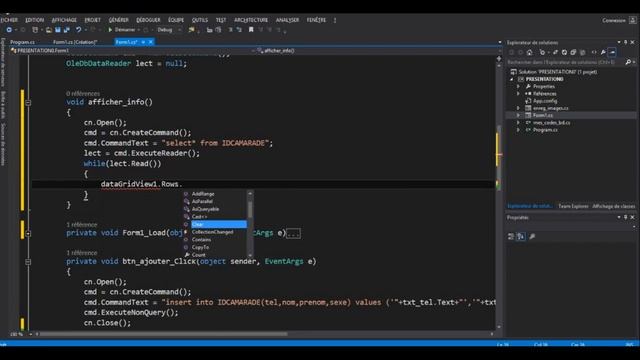Click the show all files icon in Solution Explorer
The image size is (640, 360).
click(582, 52)
